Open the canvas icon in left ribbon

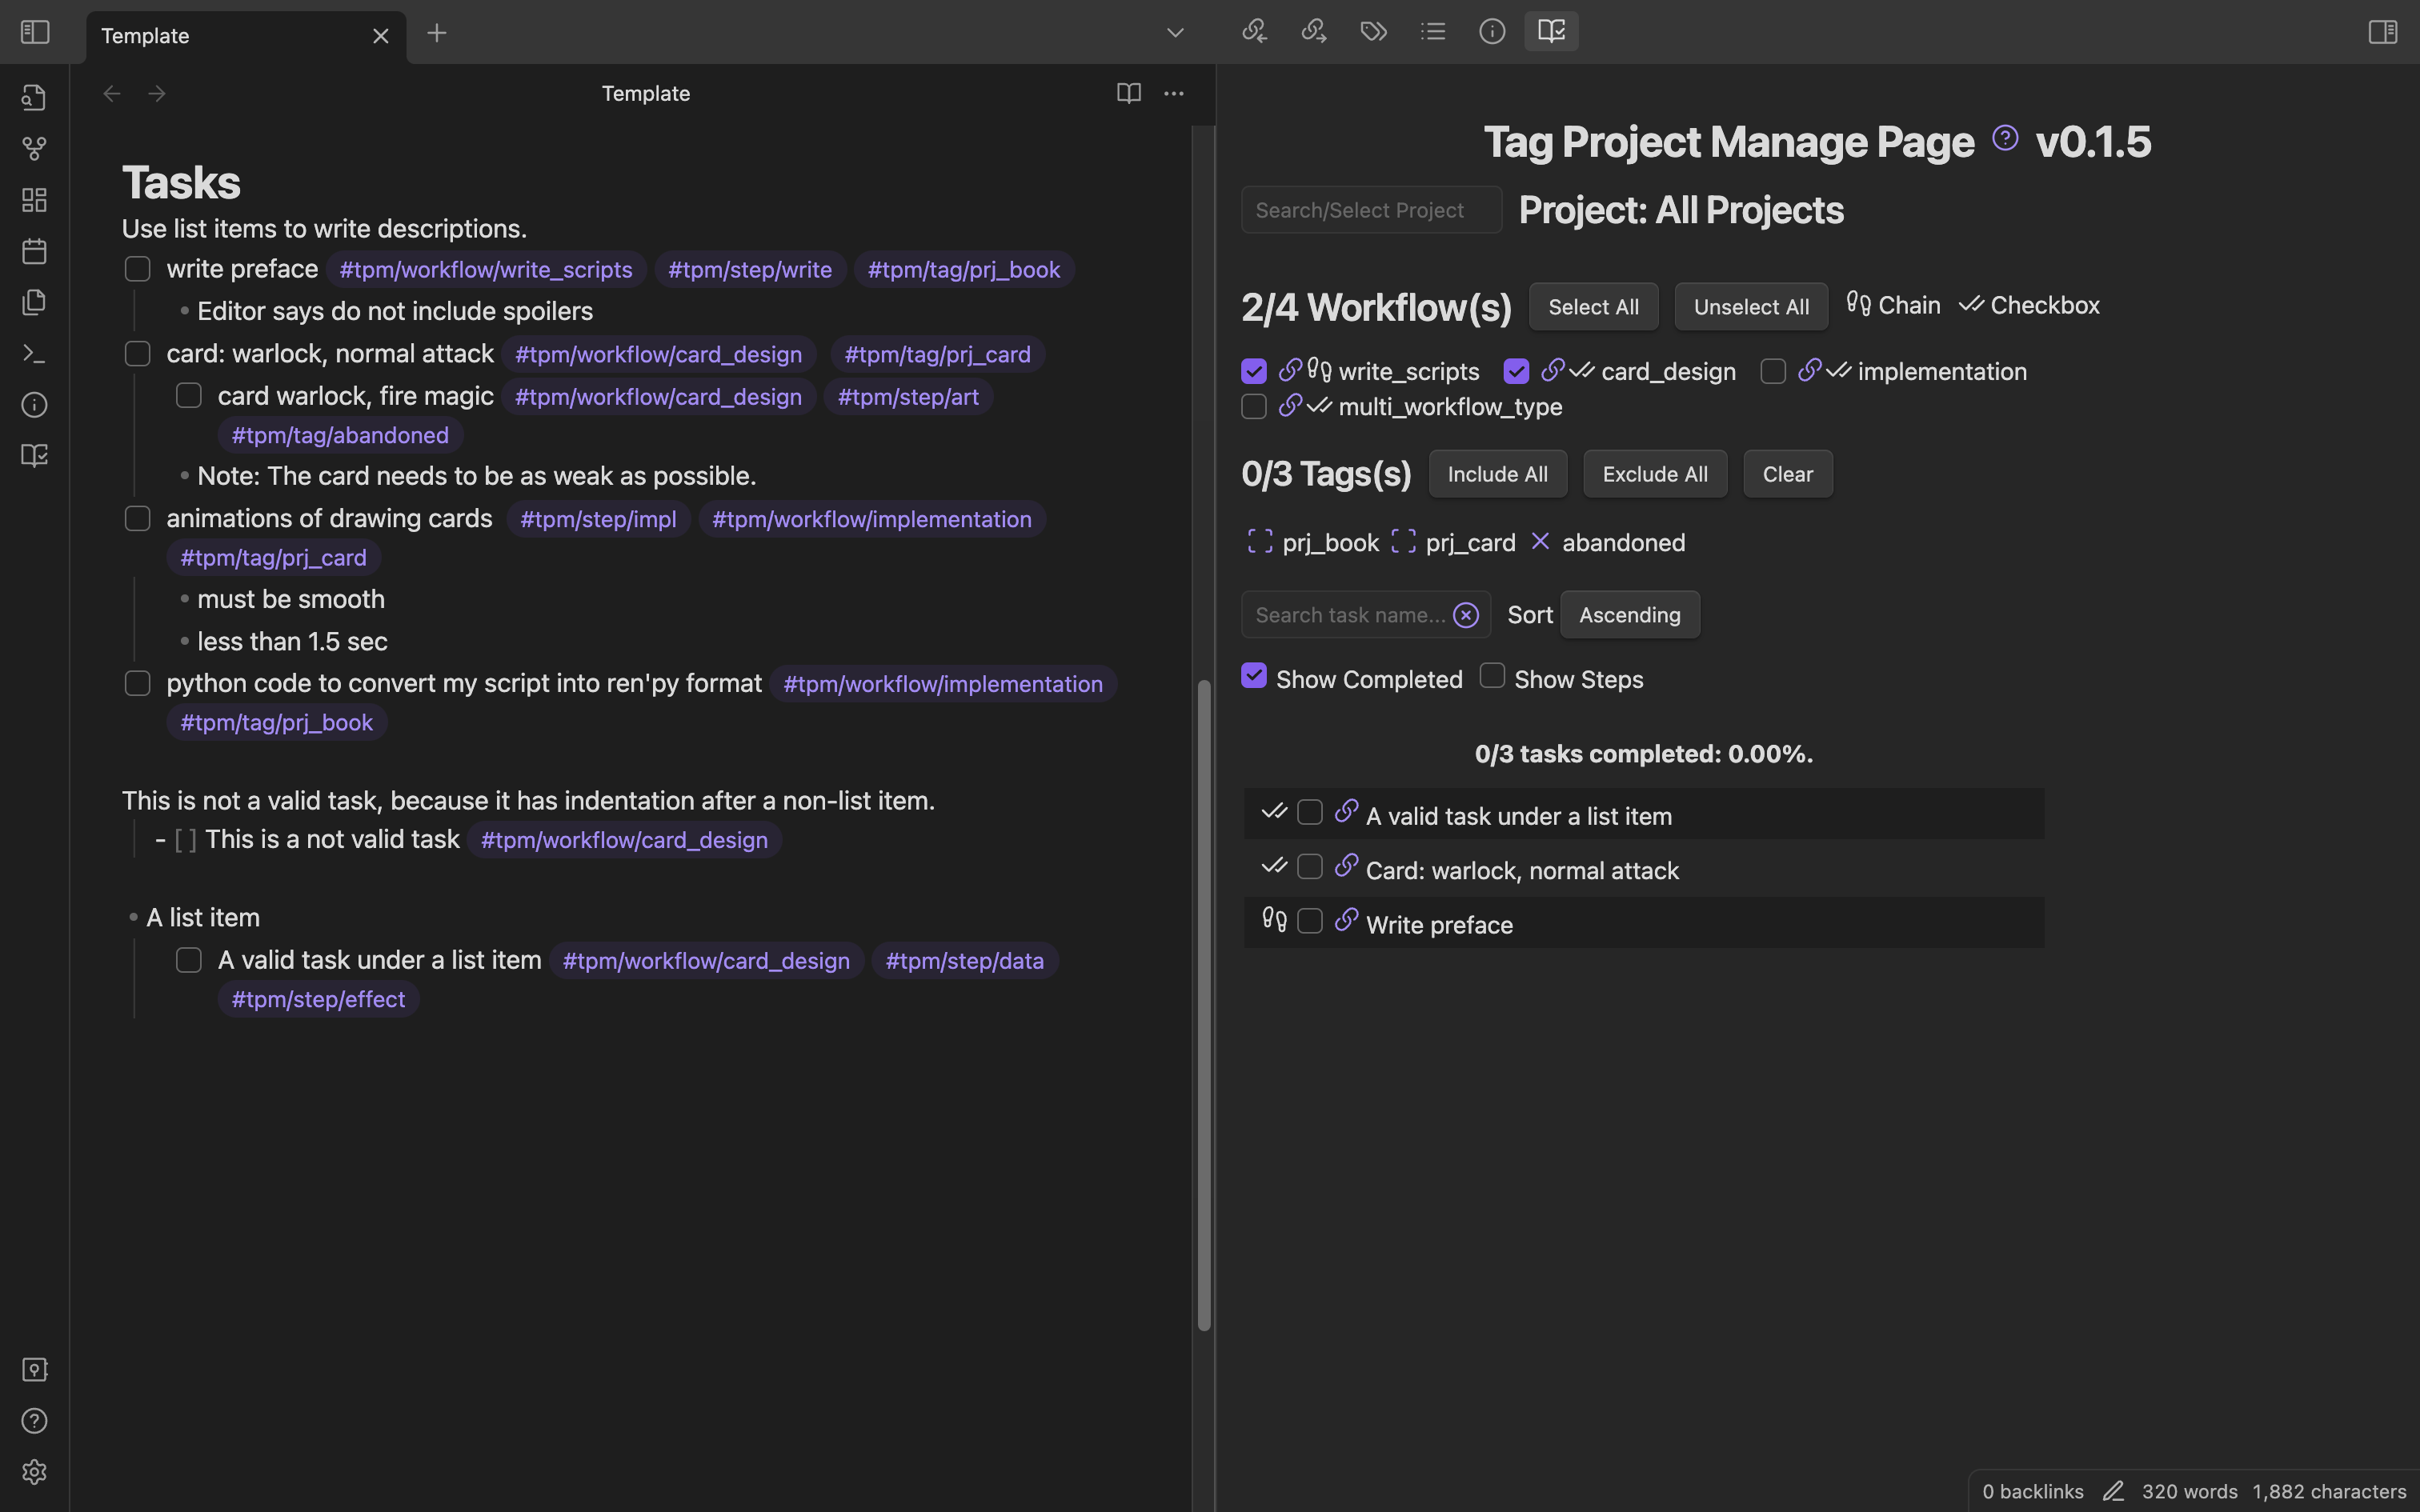(34, 200)
